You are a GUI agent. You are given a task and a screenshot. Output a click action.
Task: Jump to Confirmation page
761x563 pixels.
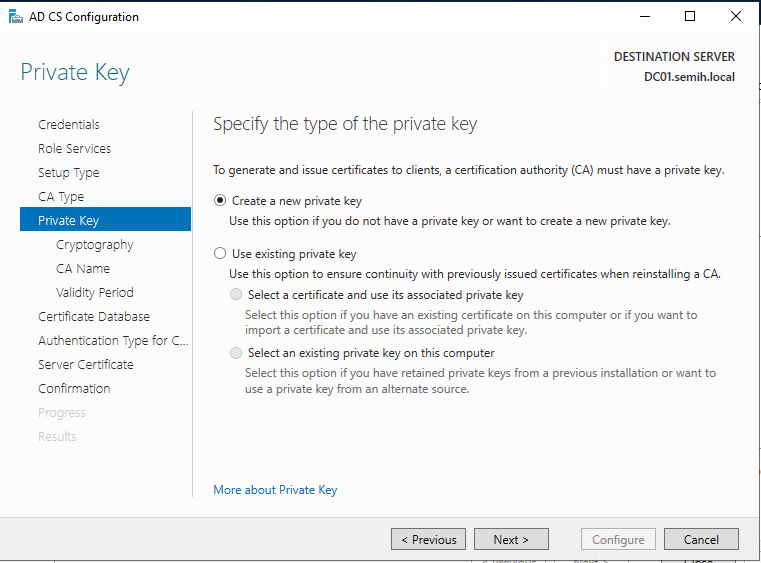pos(74,388)
